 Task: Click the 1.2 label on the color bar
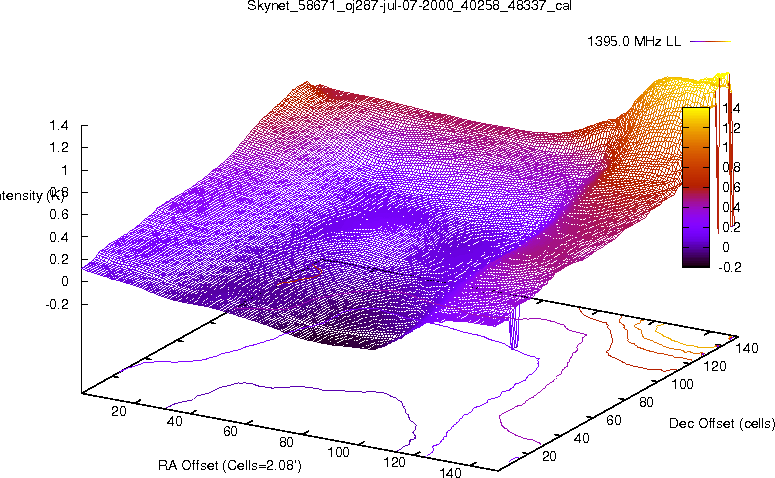pyautogui.click(x=731, y=129)
